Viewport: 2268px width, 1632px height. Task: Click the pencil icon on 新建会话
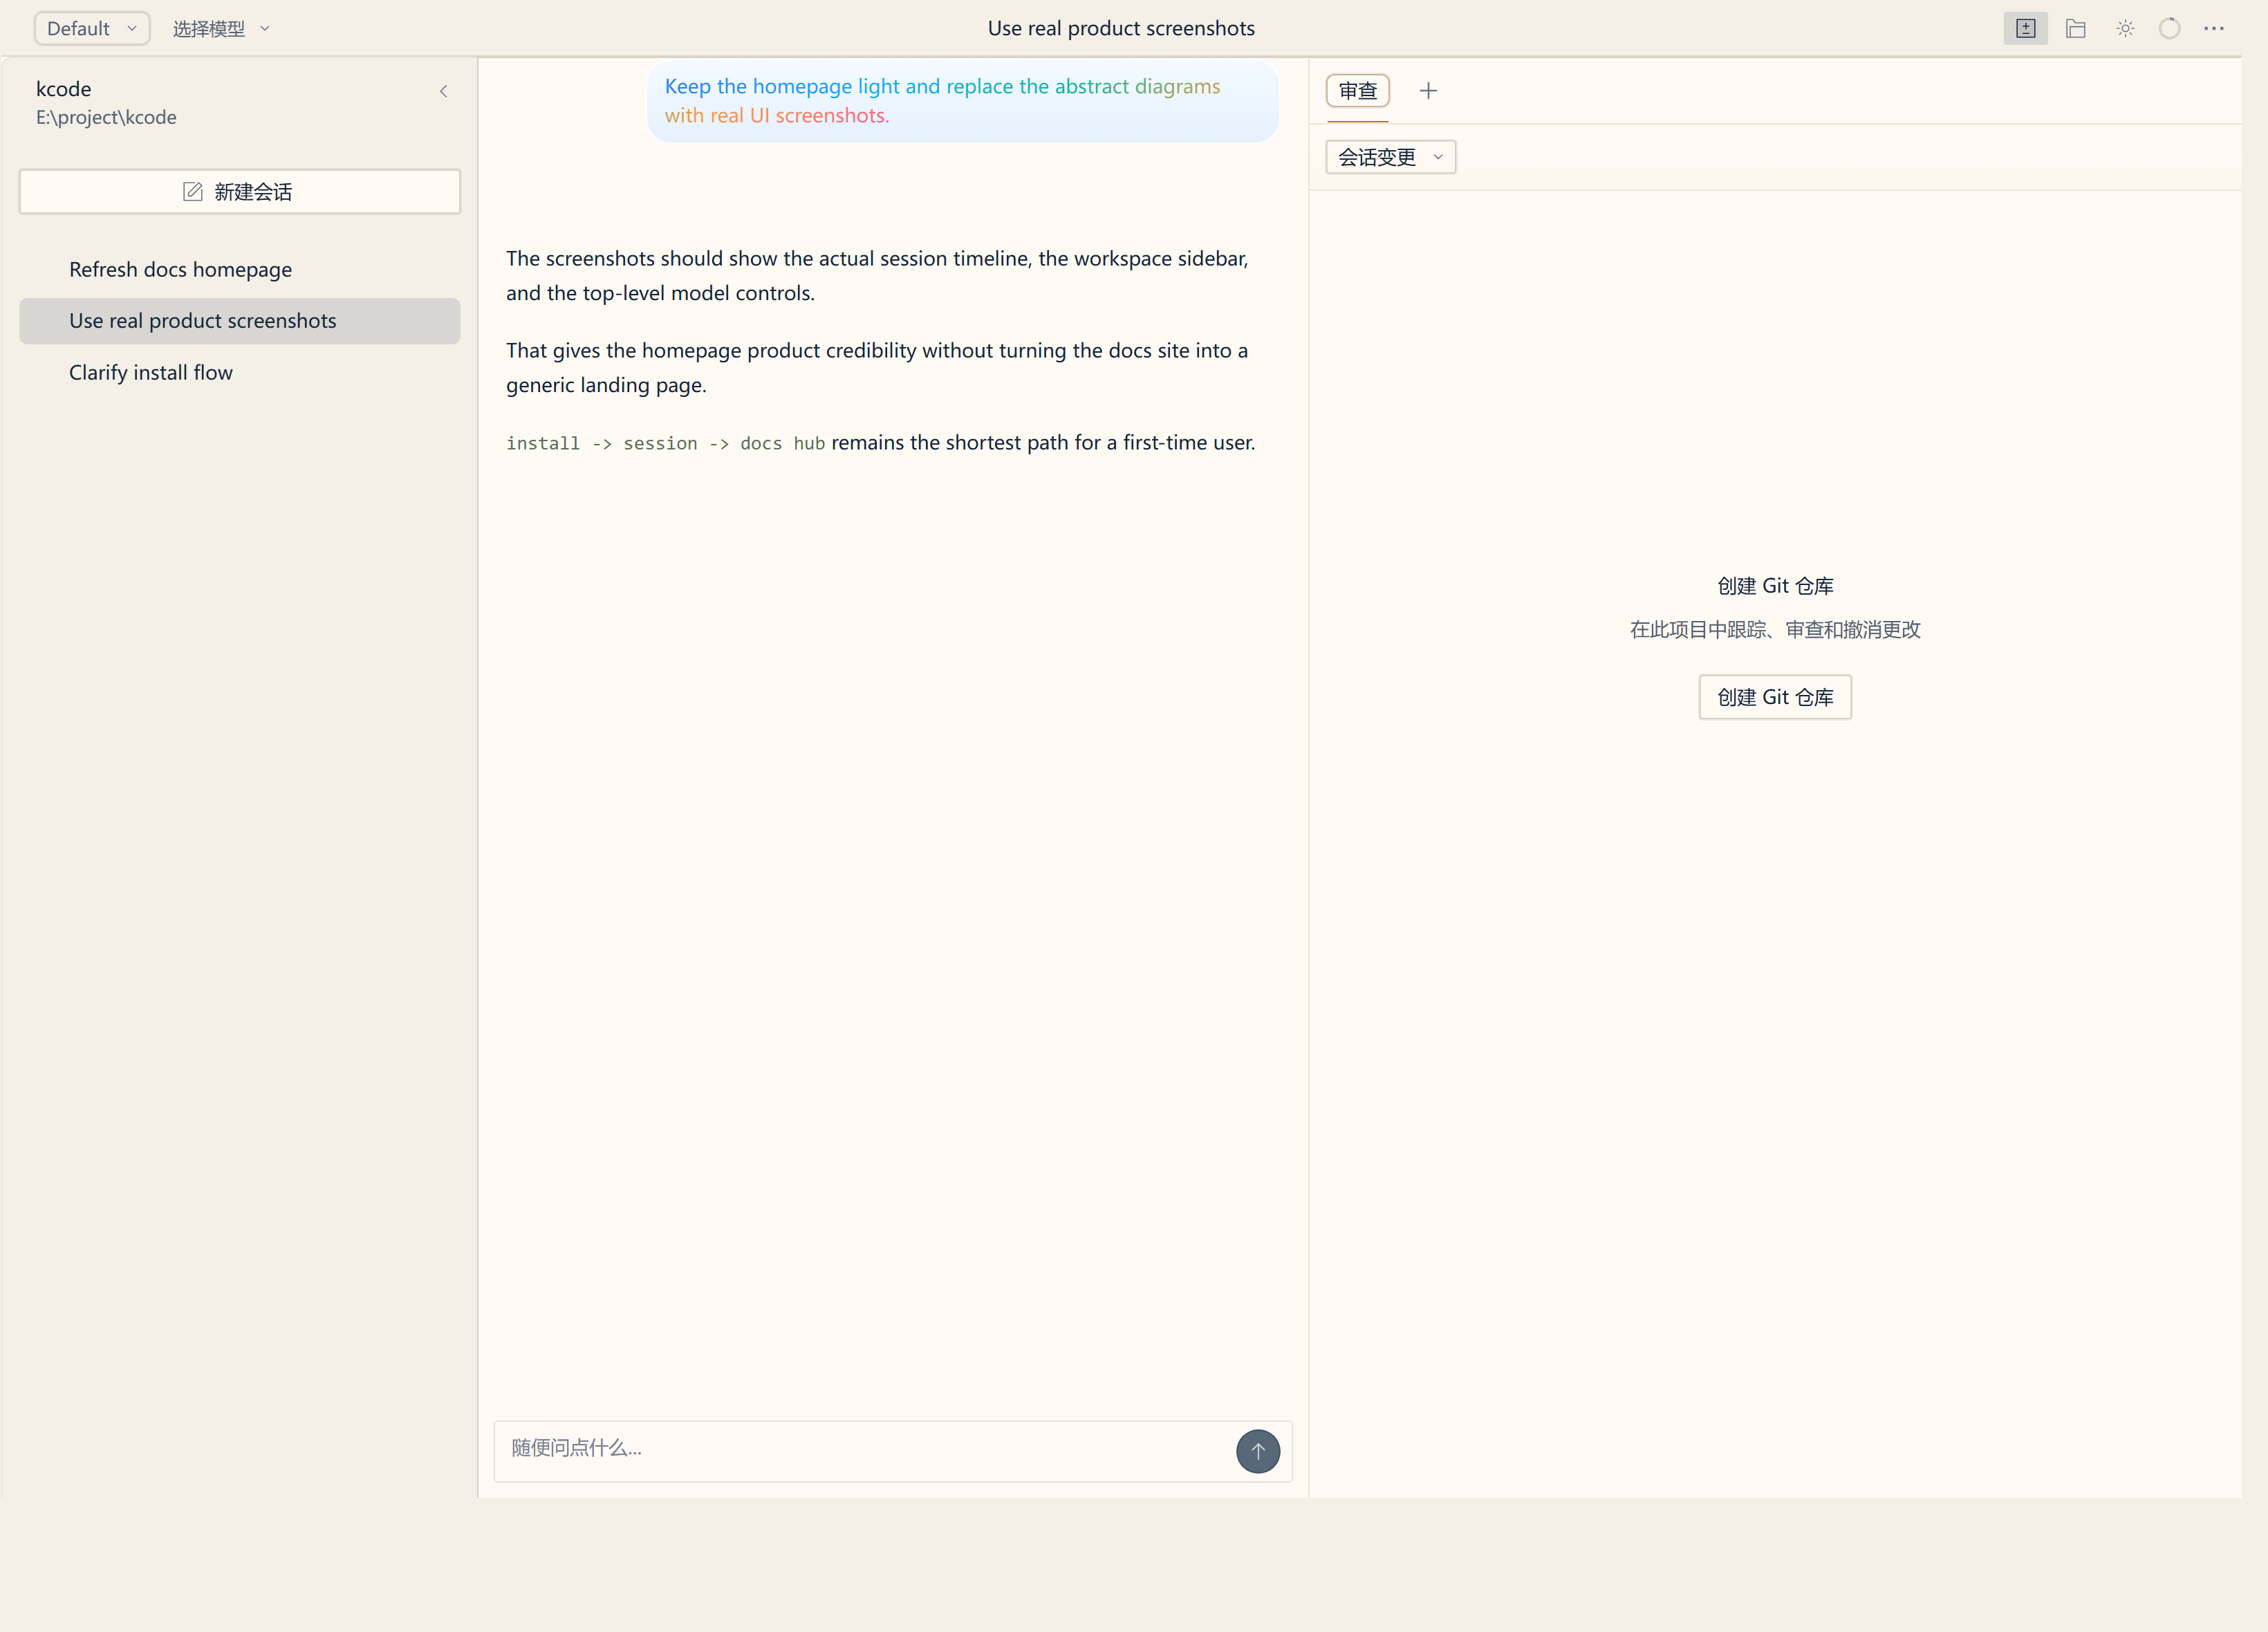(193, 191)
